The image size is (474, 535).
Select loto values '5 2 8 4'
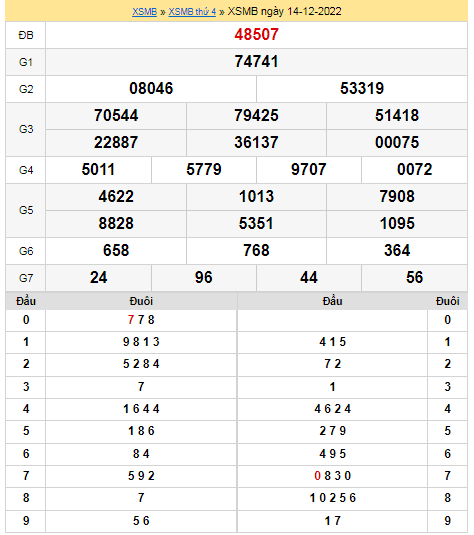[141, 364]
